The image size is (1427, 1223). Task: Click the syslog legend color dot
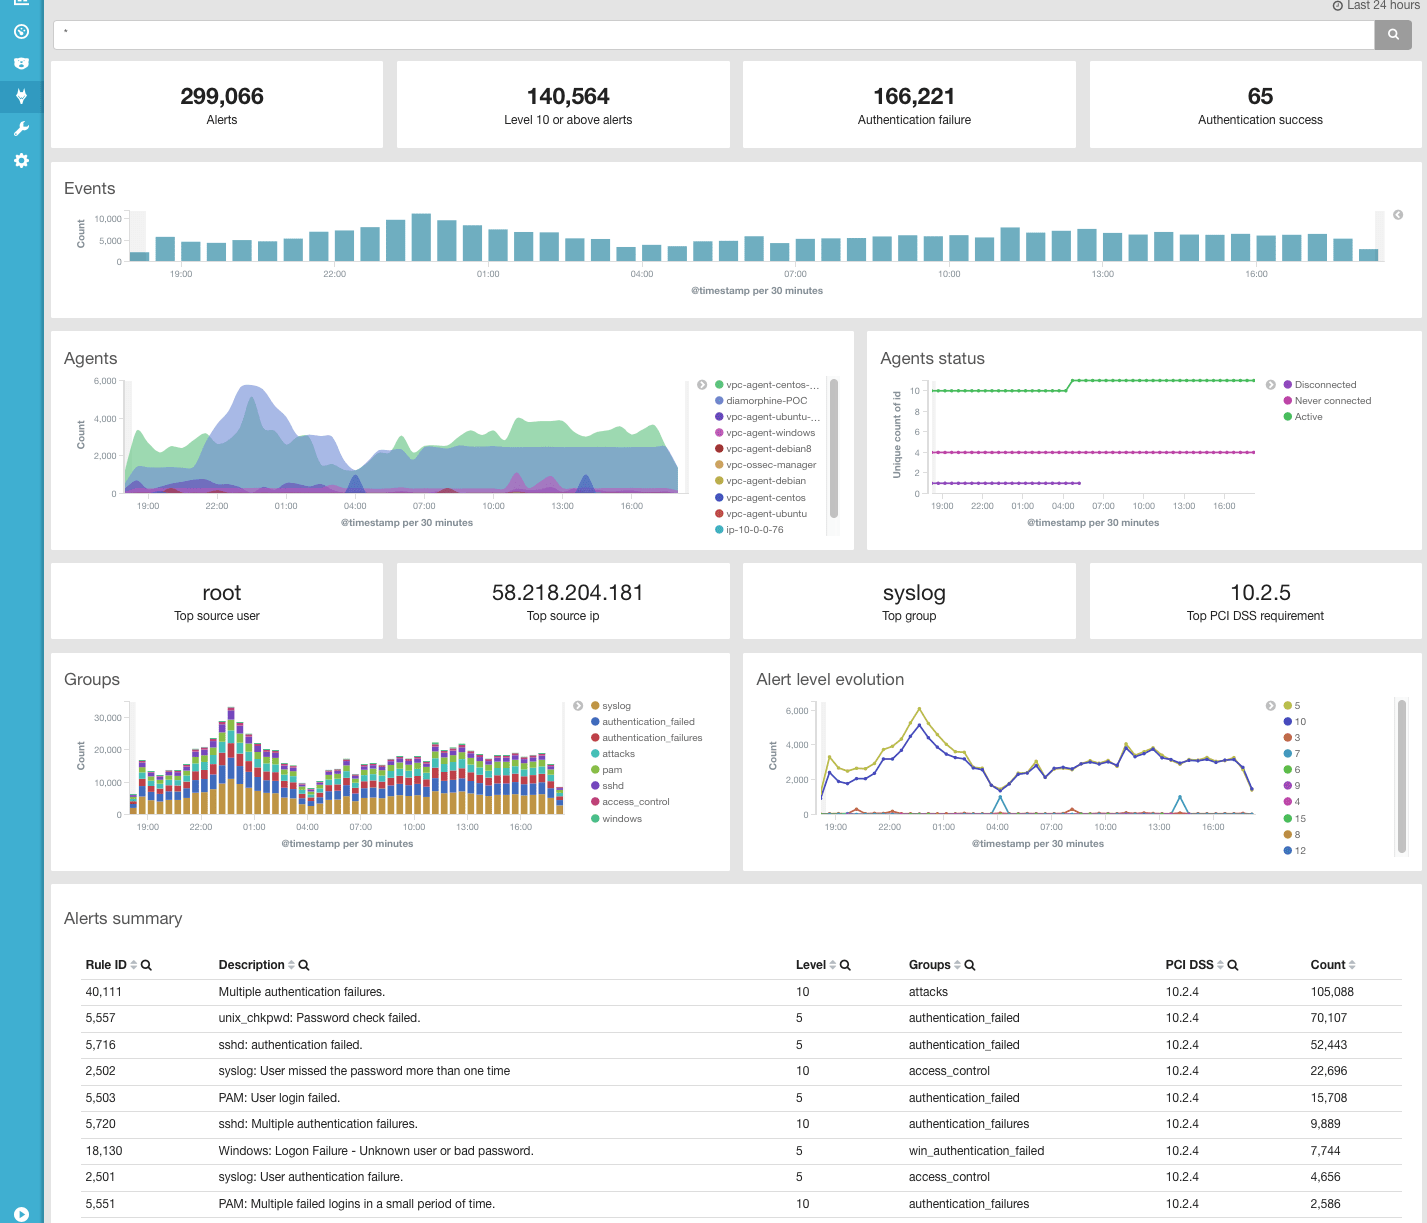595,706
